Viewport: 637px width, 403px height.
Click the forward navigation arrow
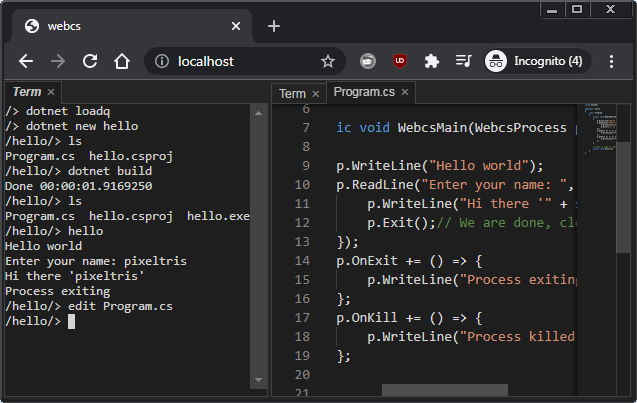(58, 61)
